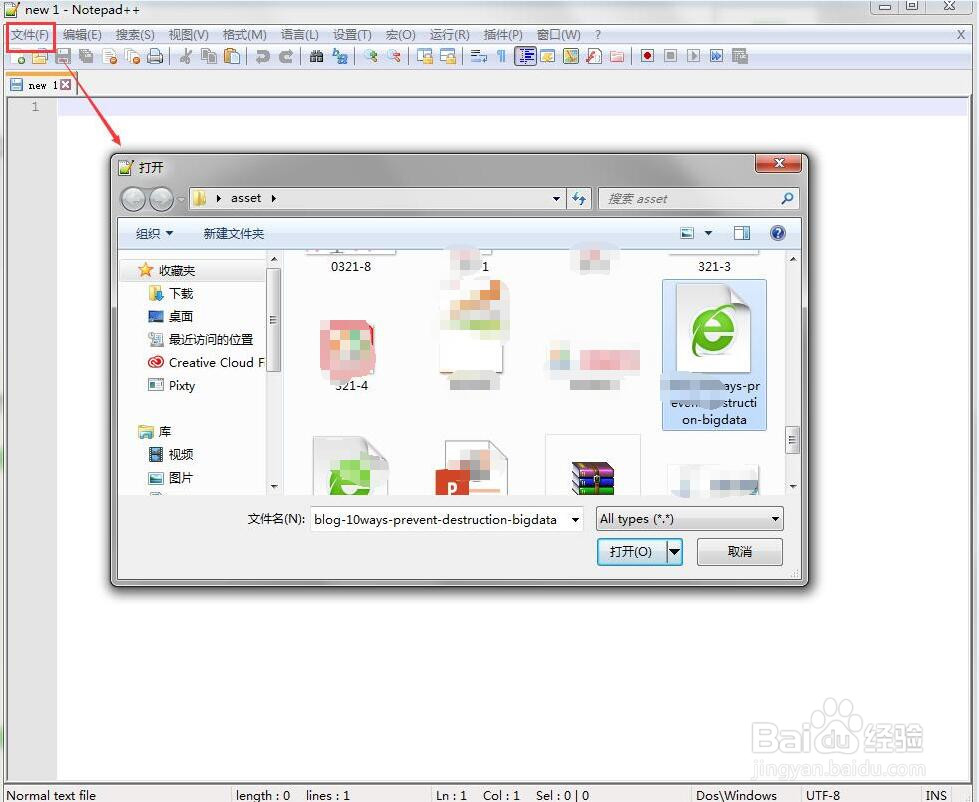Viewport: 979px width, 802px height.
Task: Toggle synchronize vertical scrolling
Action: tap(426, 56)
